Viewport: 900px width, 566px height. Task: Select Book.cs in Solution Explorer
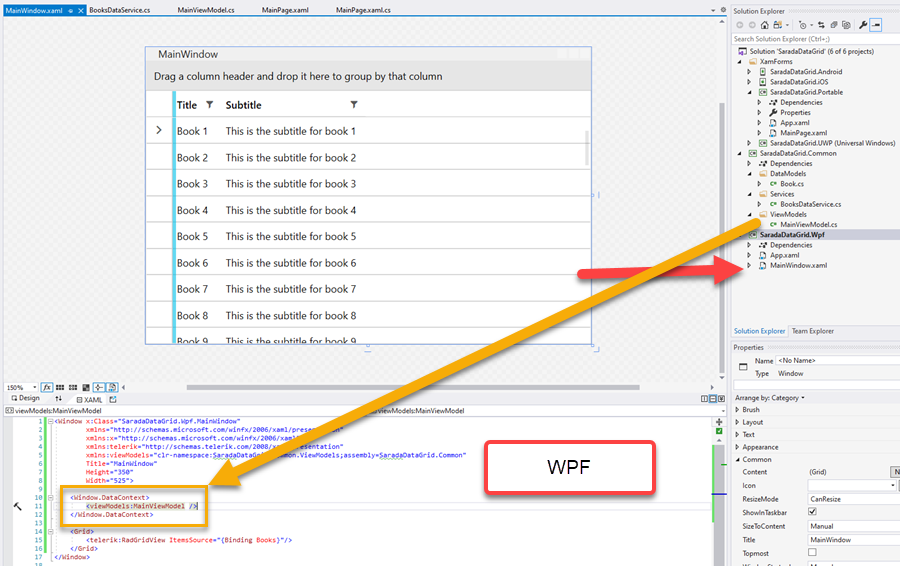point(792,184)
